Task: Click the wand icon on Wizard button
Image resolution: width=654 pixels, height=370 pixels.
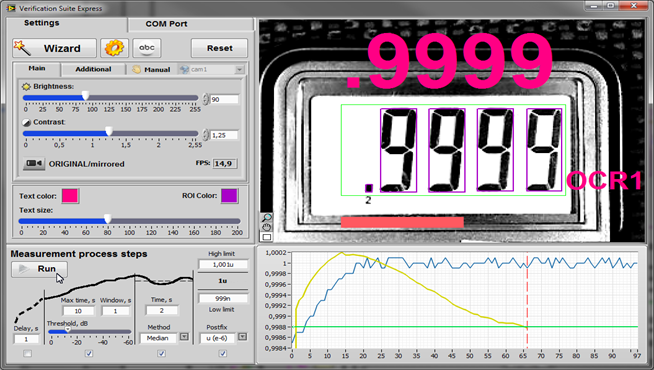Action: [22, 48]
